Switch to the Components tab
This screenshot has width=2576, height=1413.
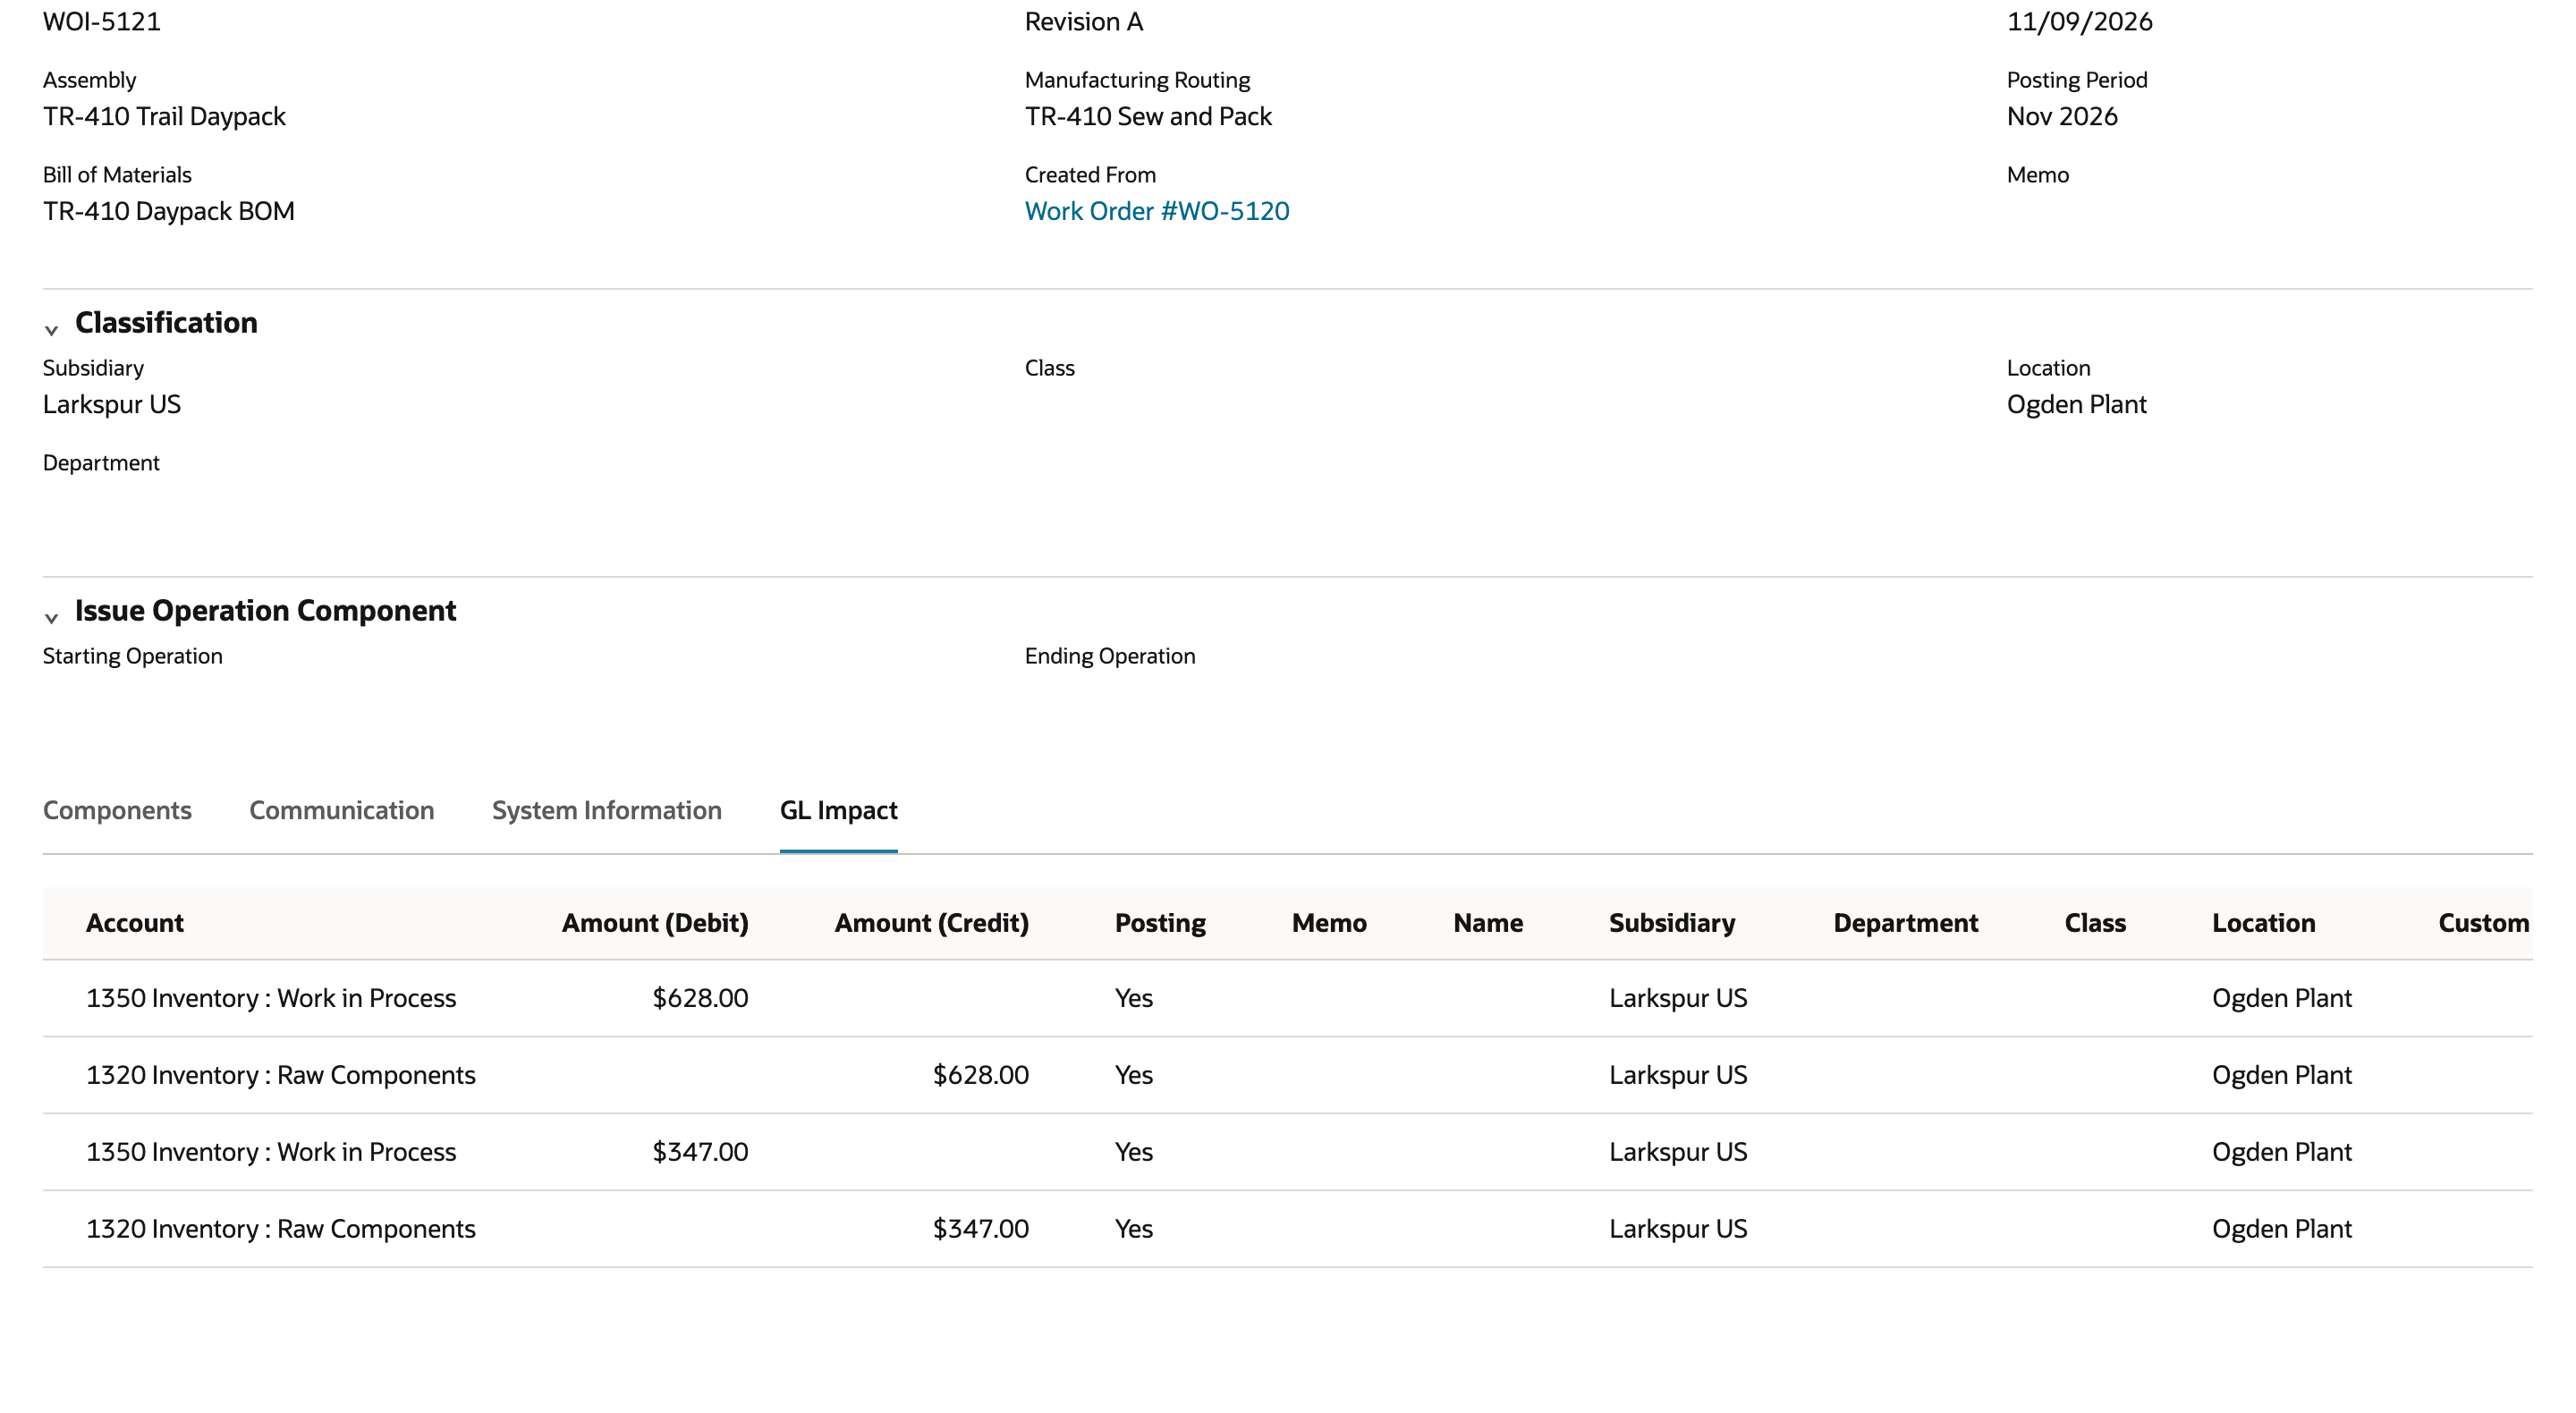pyautogui.click(x=117, y=810)
